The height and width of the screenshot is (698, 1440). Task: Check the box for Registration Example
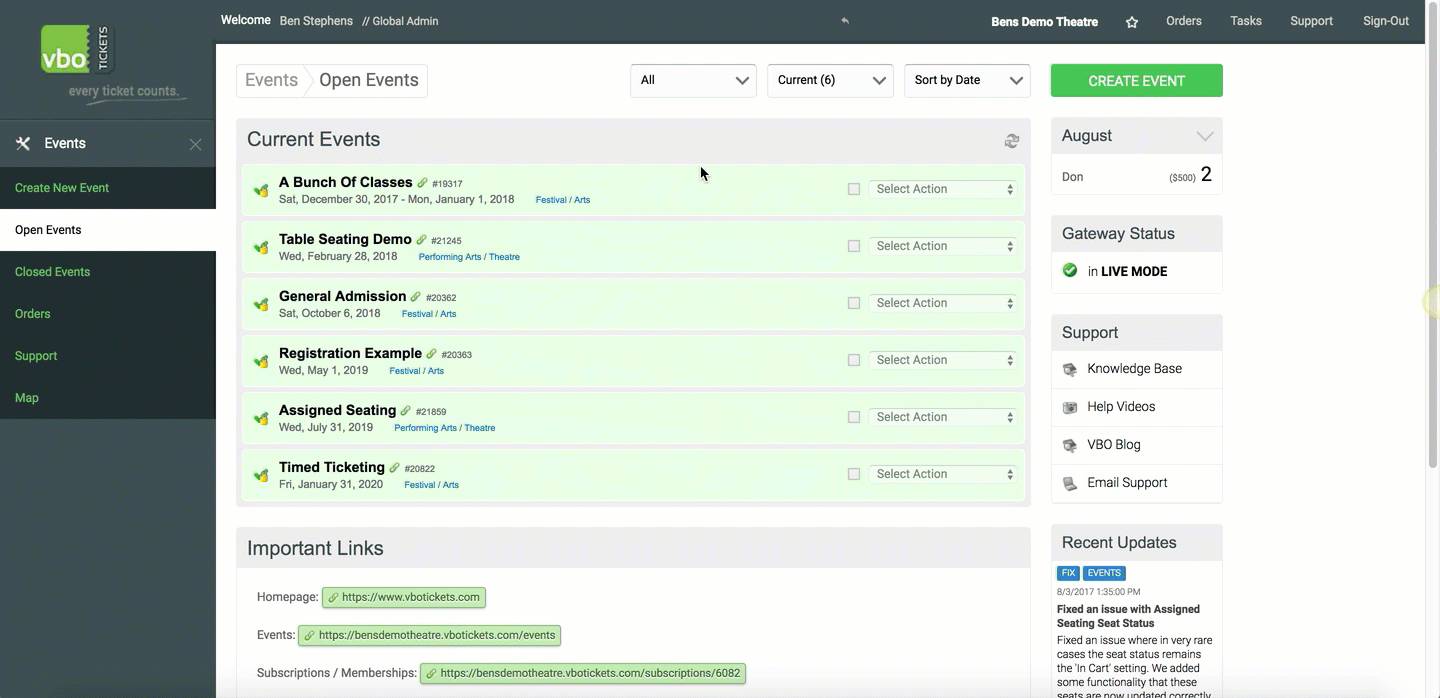point(854,360)
